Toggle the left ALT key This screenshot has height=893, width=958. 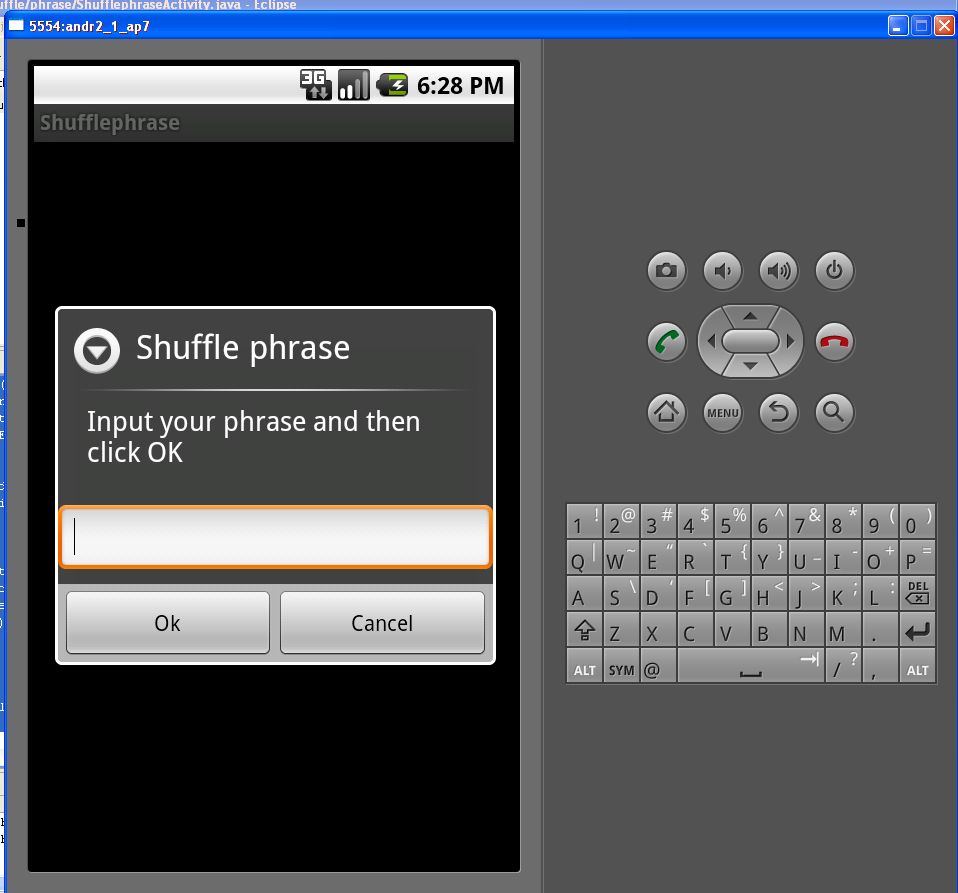[584, 670]
